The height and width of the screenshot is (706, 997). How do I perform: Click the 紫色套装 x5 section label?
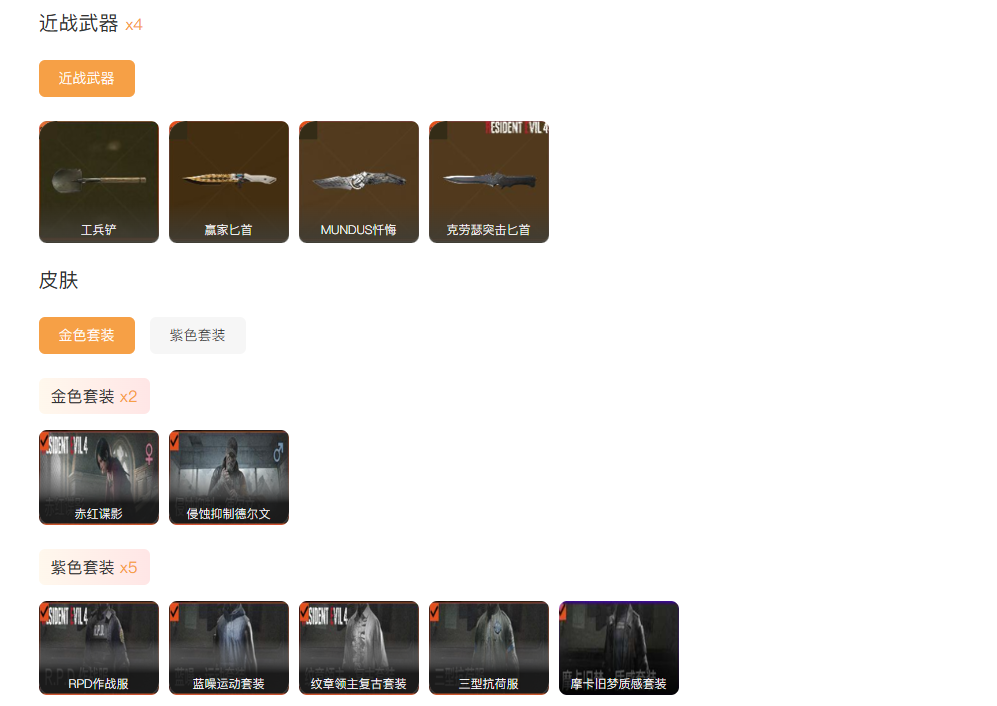click(94, 567)
